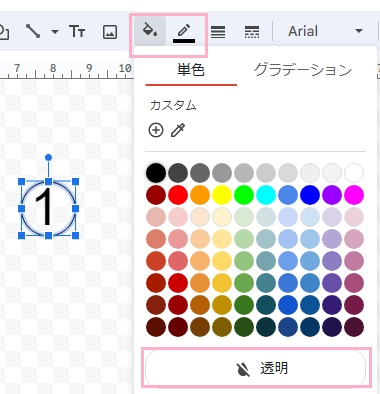The height and width of the screenshot is (394, 380).
Task: Choose the yellow color swatch
Action: click(222, 195)
